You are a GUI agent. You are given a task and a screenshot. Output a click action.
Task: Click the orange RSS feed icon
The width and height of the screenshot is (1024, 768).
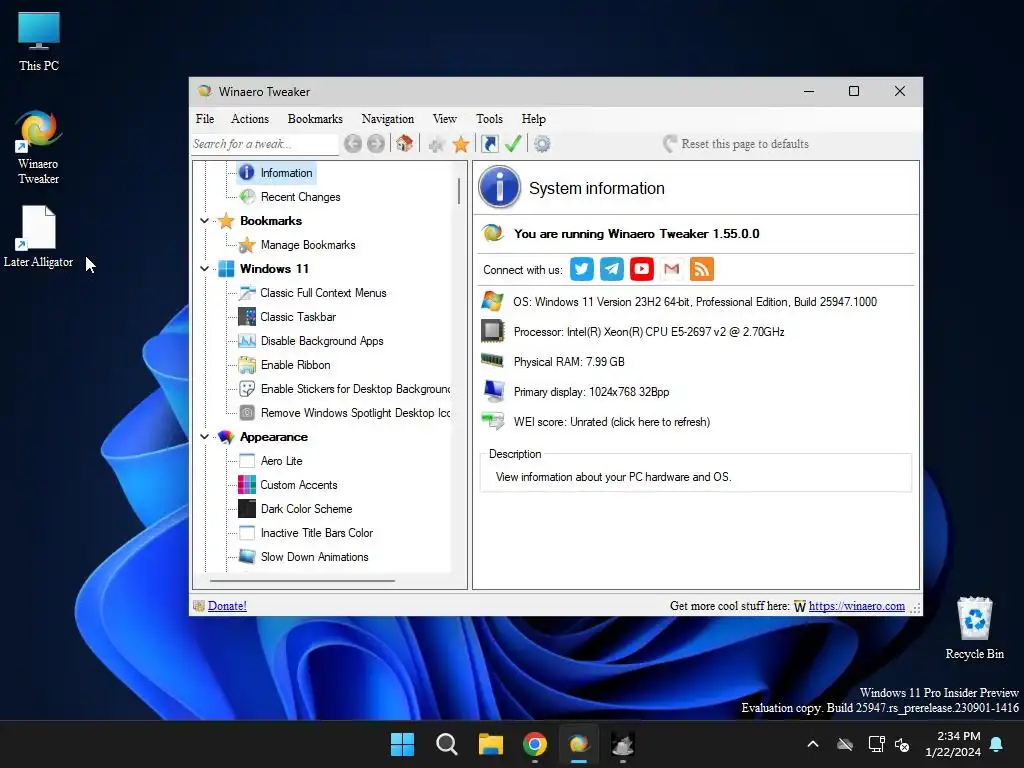pyautogui.click(x=702, y=269)
